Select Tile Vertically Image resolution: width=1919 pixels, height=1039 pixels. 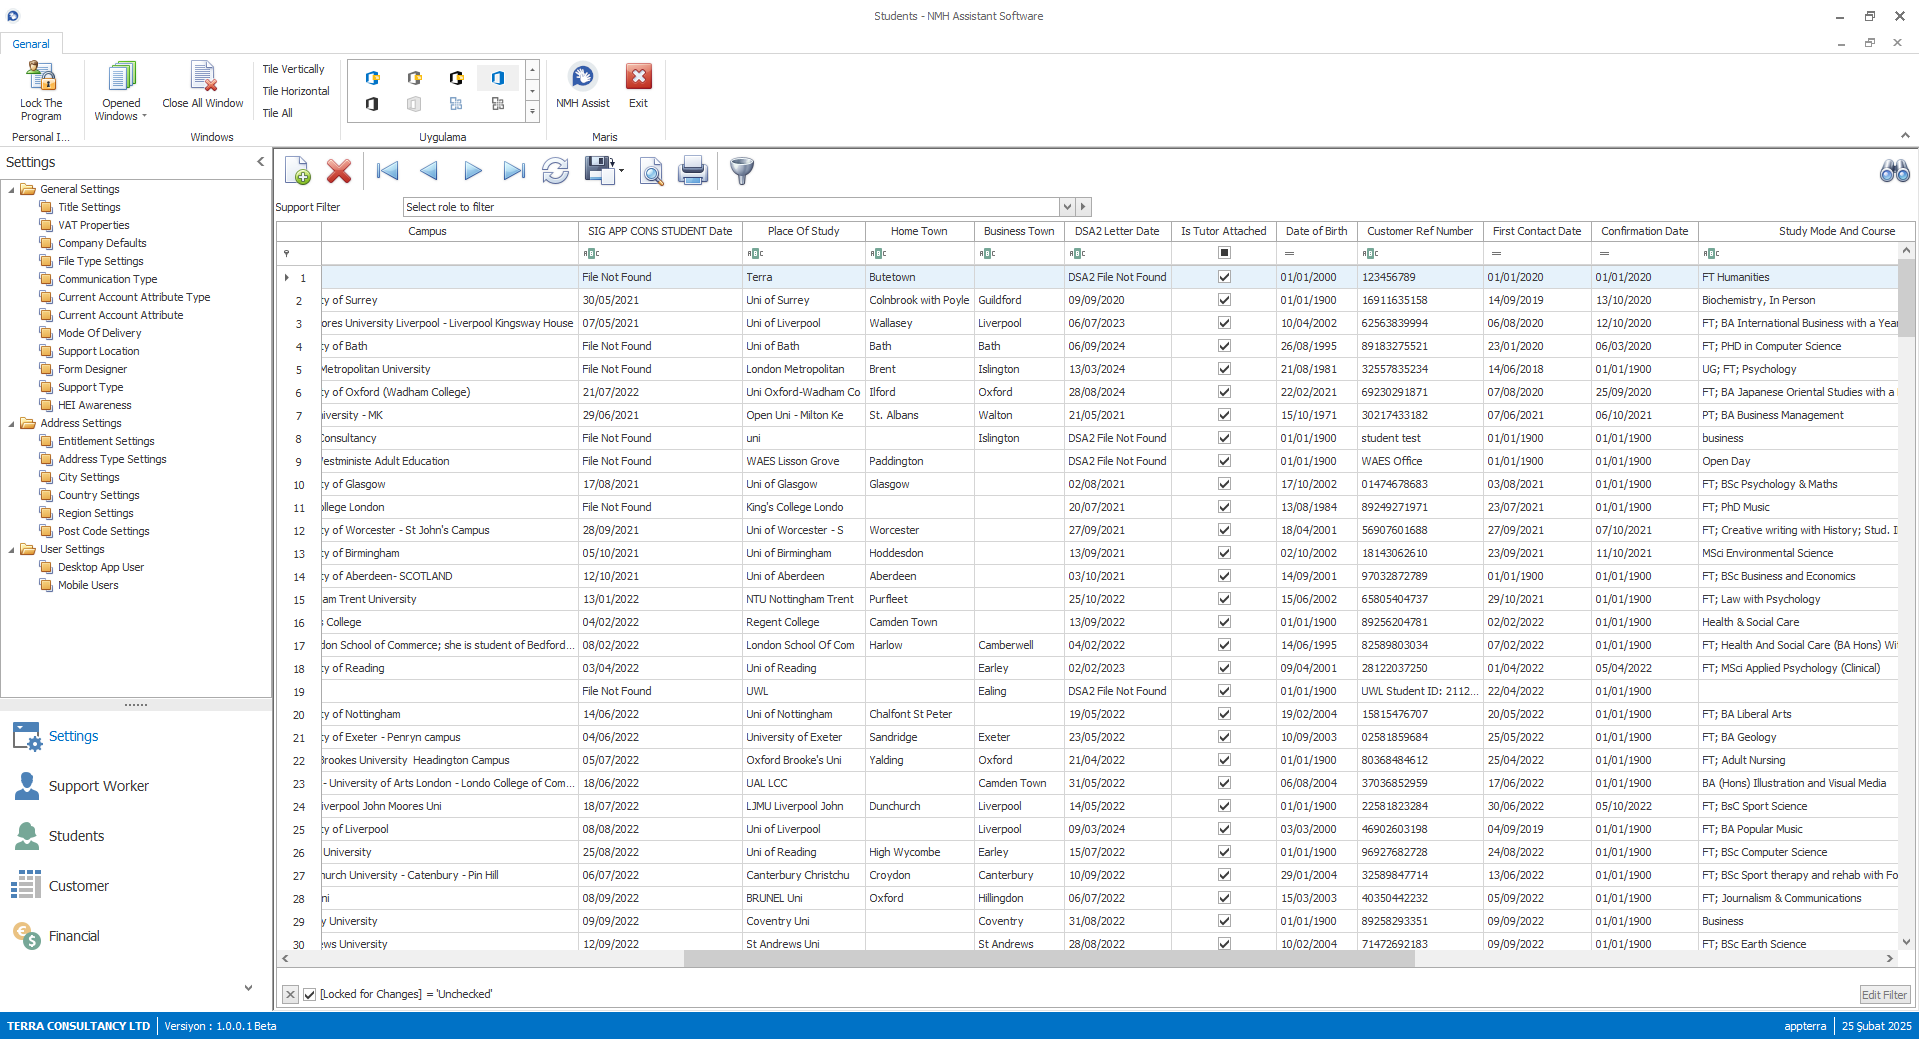(x=293, y=69)
